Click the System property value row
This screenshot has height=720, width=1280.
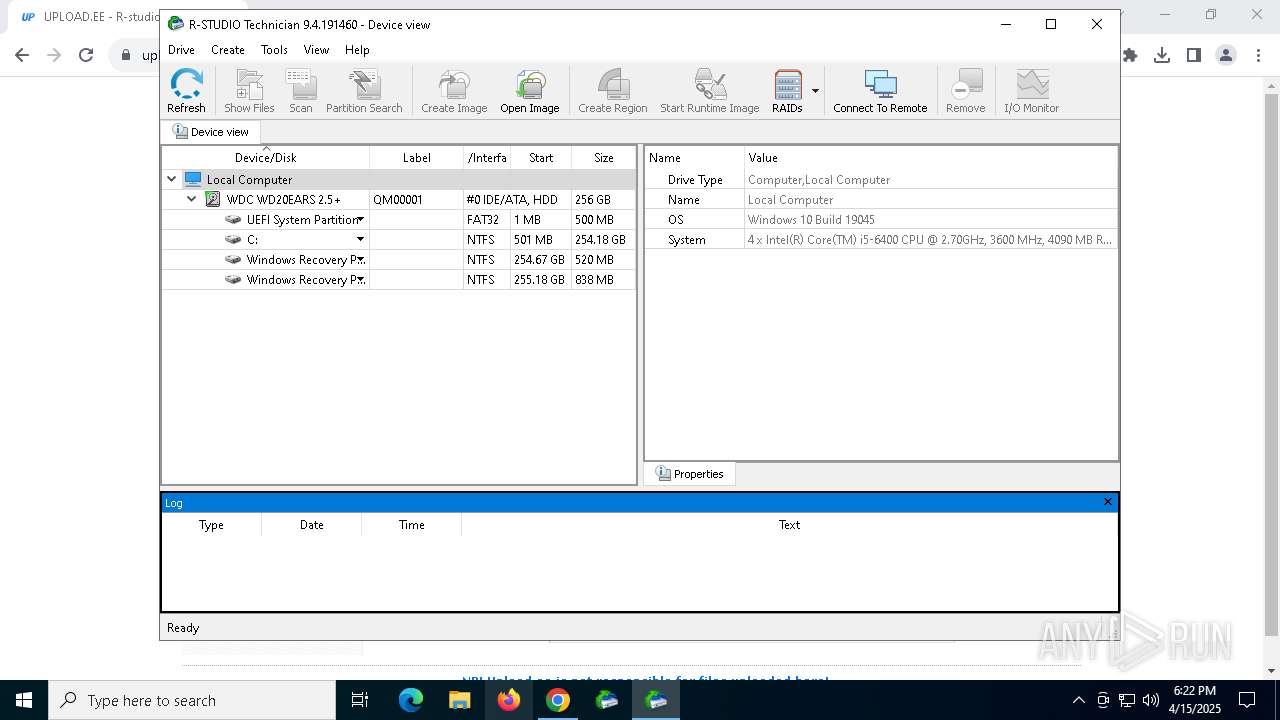click(x=930, y=240)
